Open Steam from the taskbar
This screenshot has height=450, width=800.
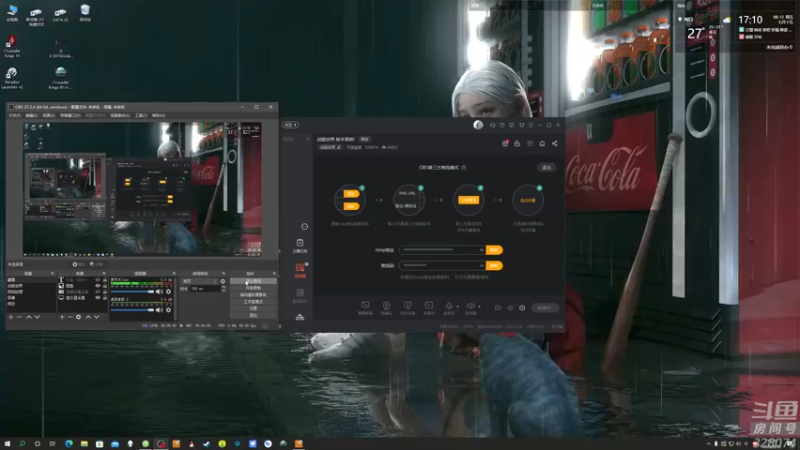coord(206,444)
